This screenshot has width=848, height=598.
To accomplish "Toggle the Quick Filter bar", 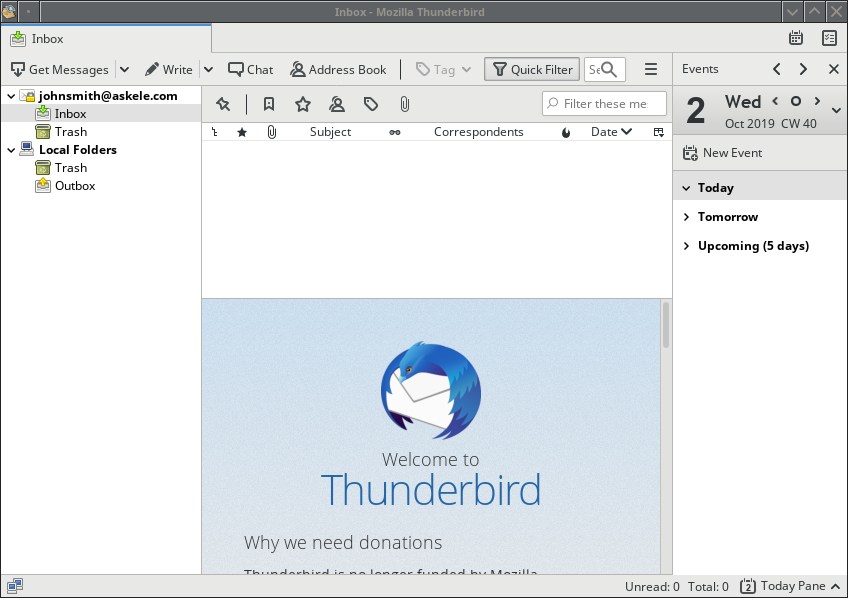I will pyautogui.click(x=531, y=69).
